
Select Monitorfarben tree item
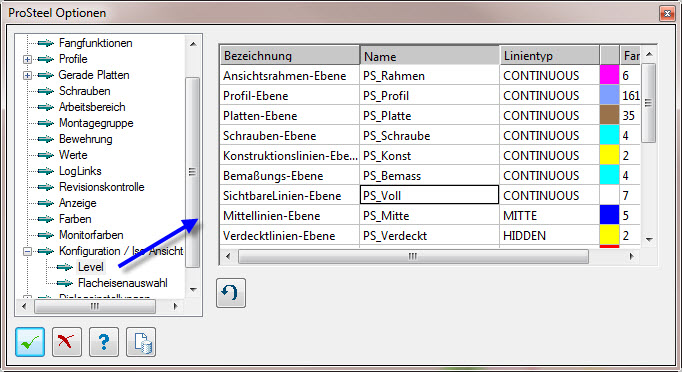(91, 235)
